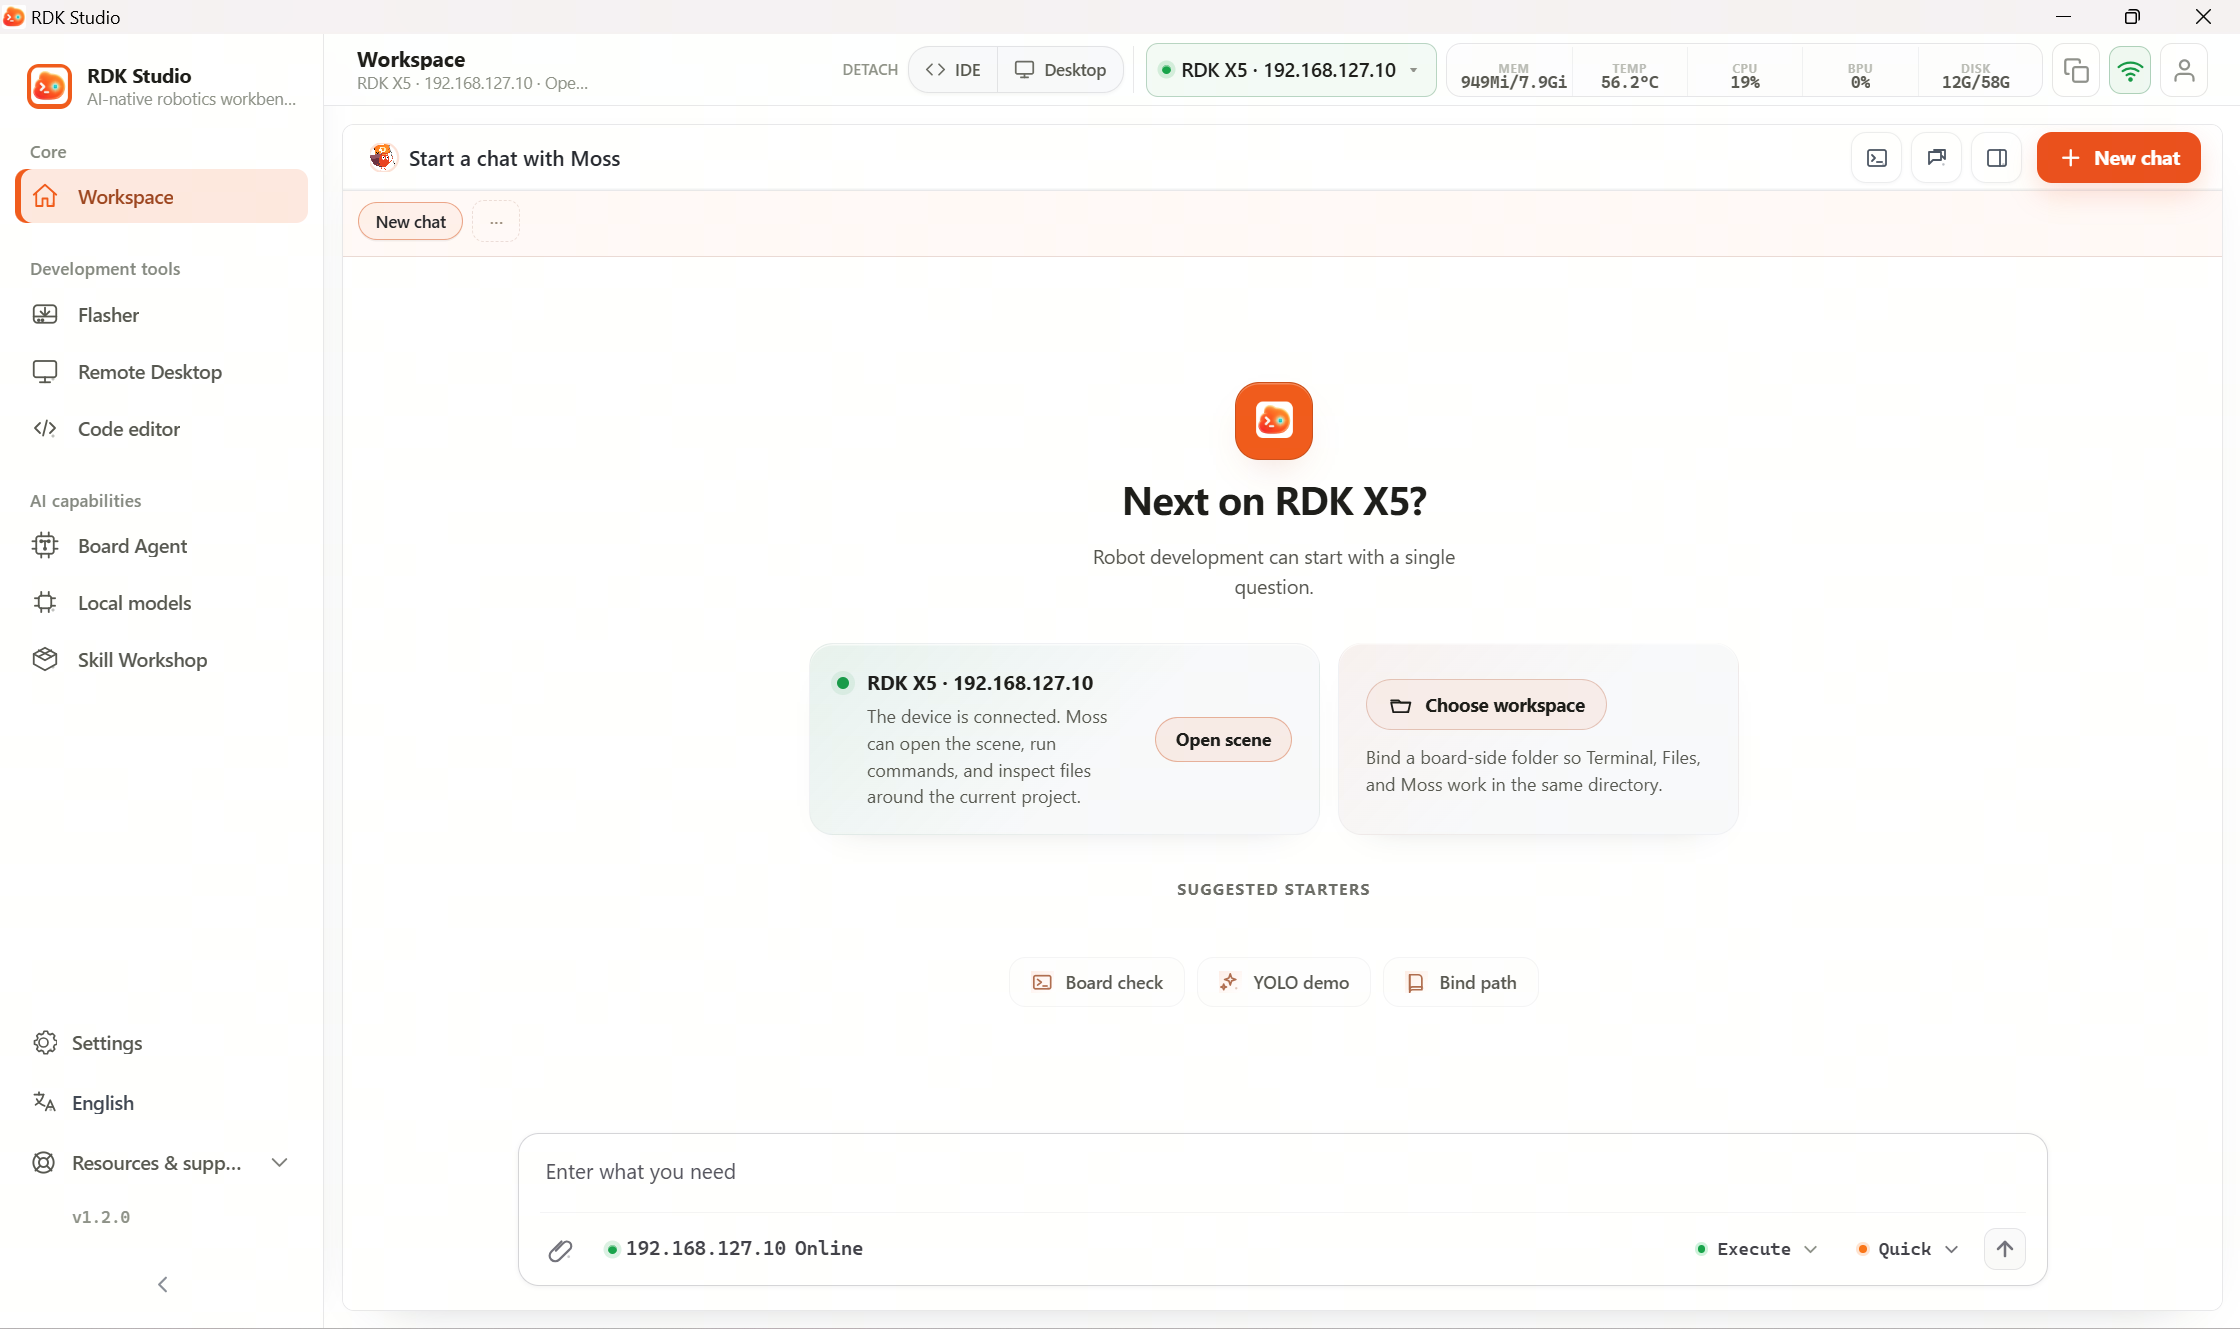Open Settings

click(x=162, y=1043)
